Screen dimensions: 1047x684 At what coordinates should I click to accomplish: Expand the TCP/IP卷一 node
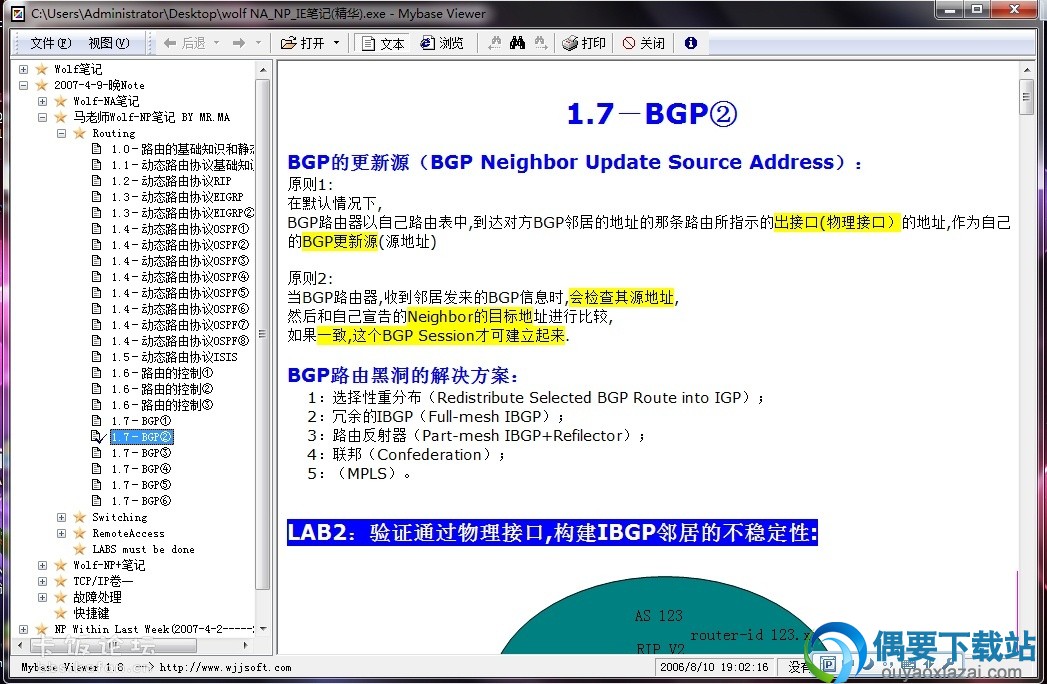click(x=43, y=582)
